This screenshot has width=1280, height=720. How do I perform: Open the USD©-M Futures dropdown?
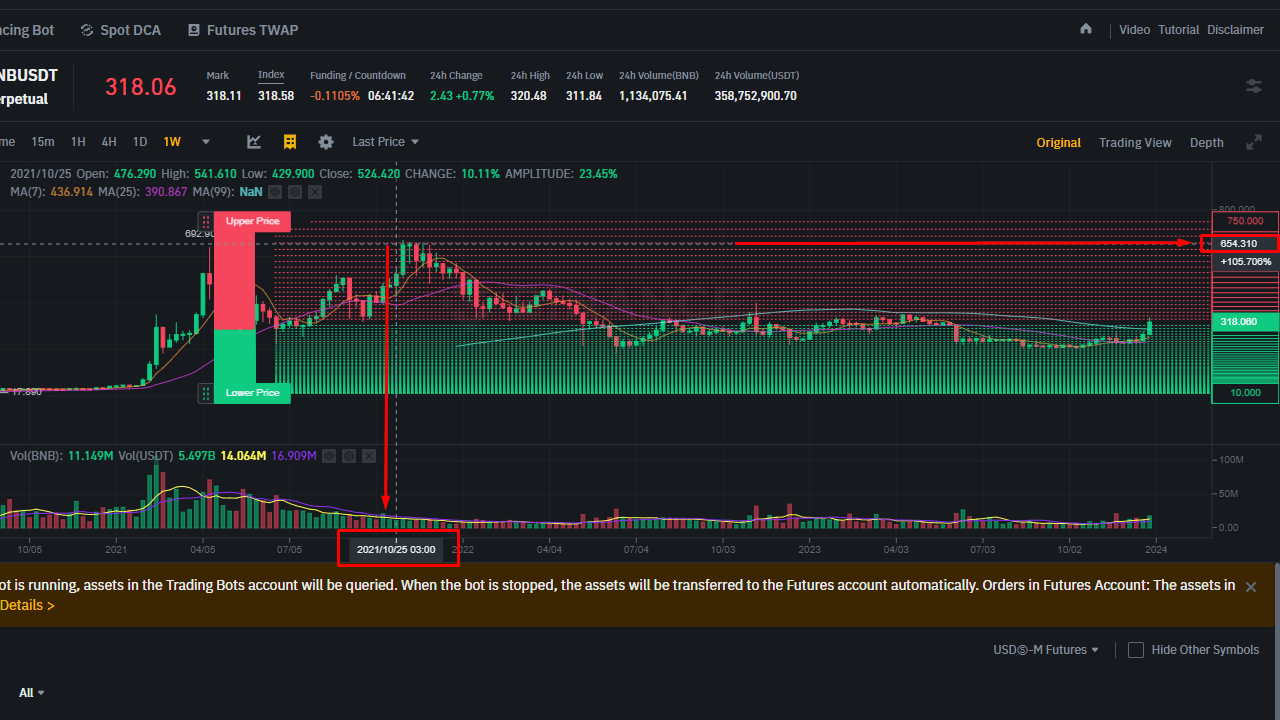click(1046, 650)
